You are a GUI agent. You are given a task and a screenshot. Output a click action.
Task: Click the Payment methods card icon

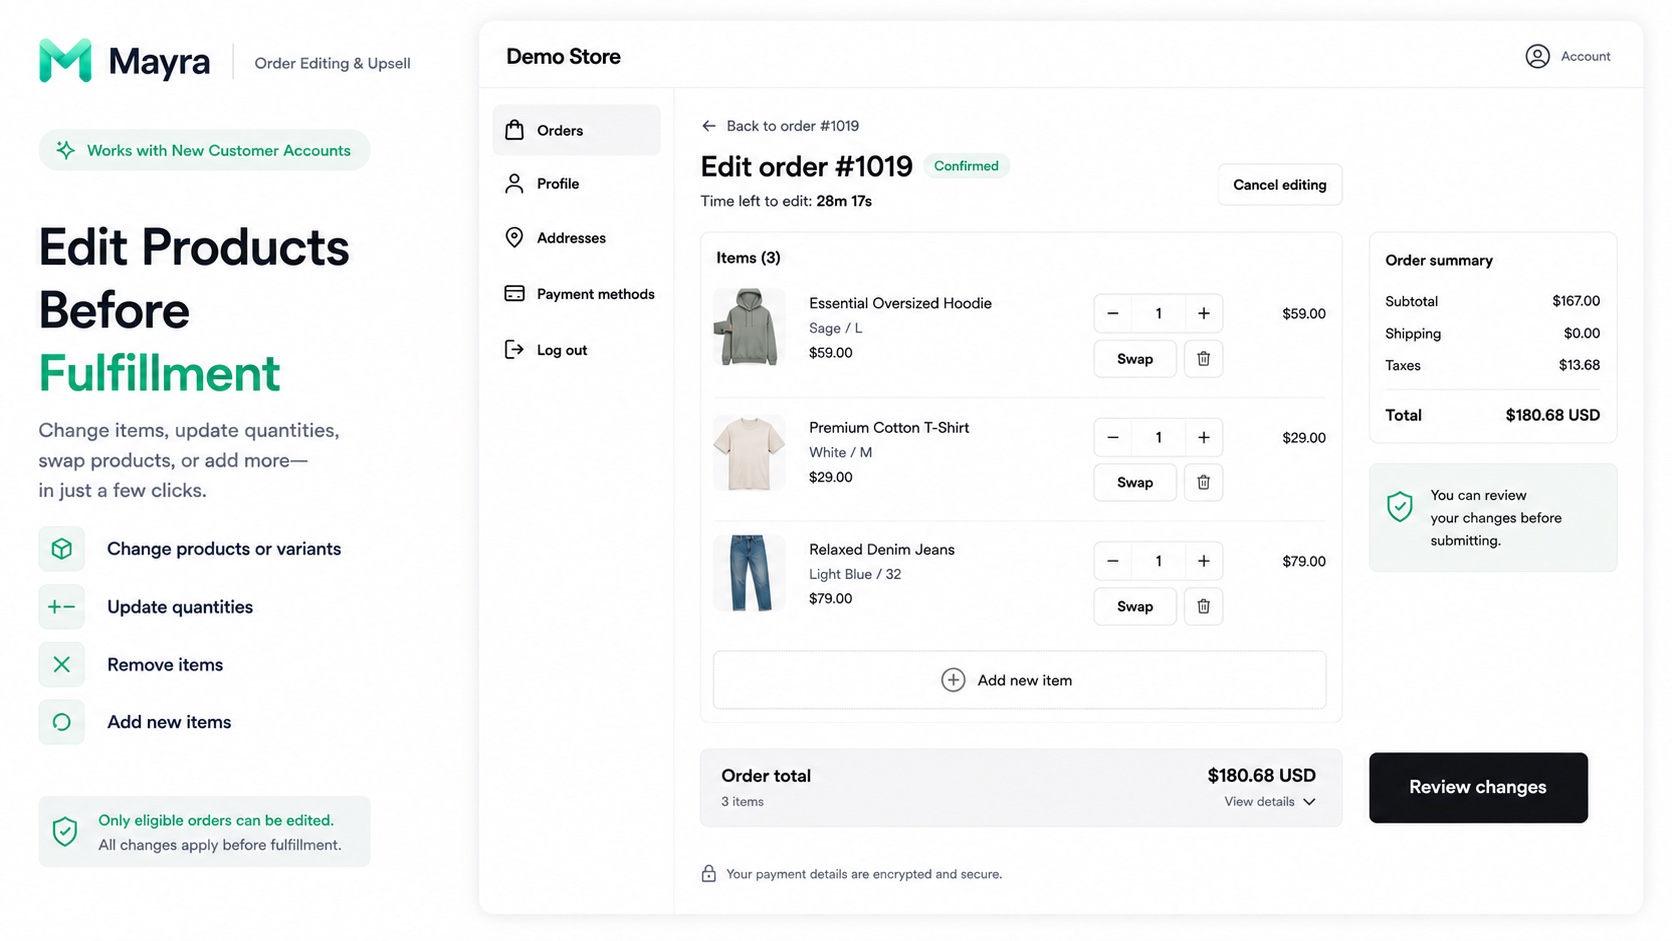click(514, 294)
